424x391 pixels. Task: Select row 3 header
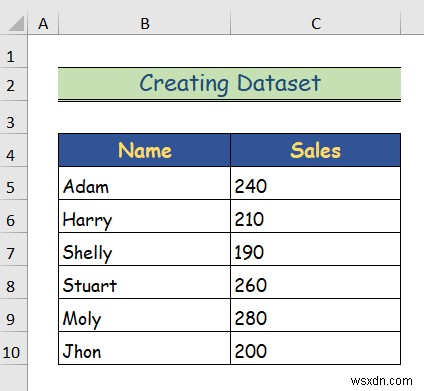(x=13, y=117)
